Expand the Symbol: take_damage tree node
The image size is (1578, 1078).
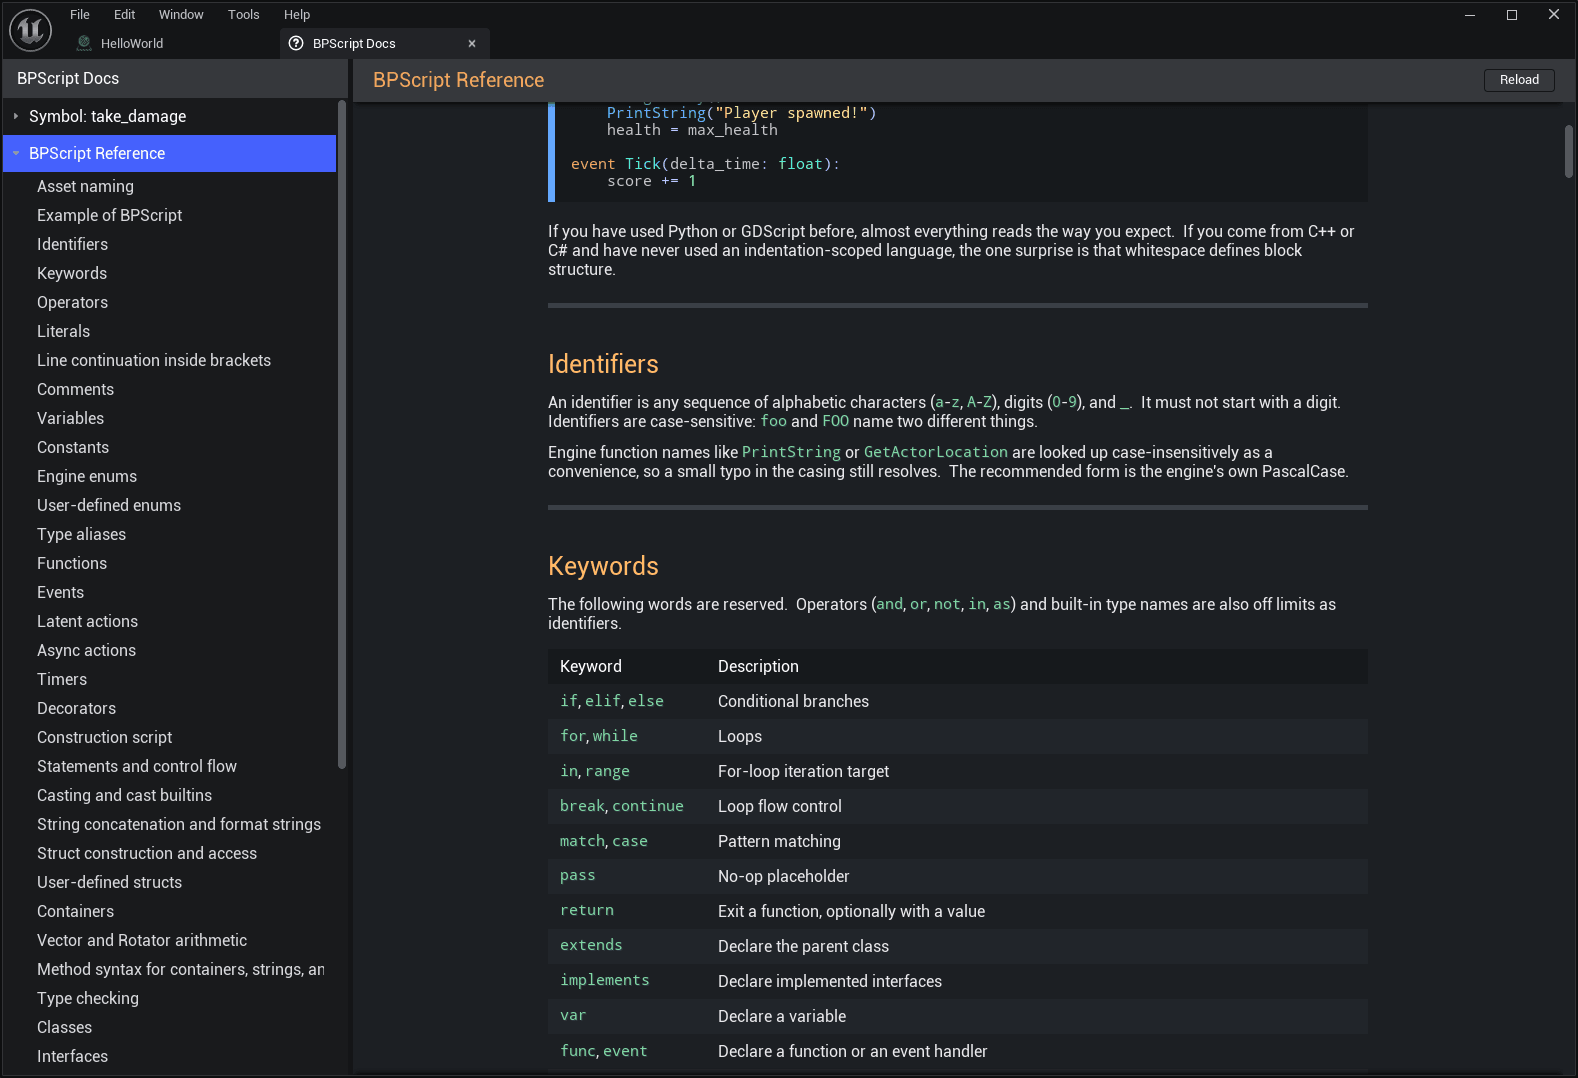(x=16, y=116)
